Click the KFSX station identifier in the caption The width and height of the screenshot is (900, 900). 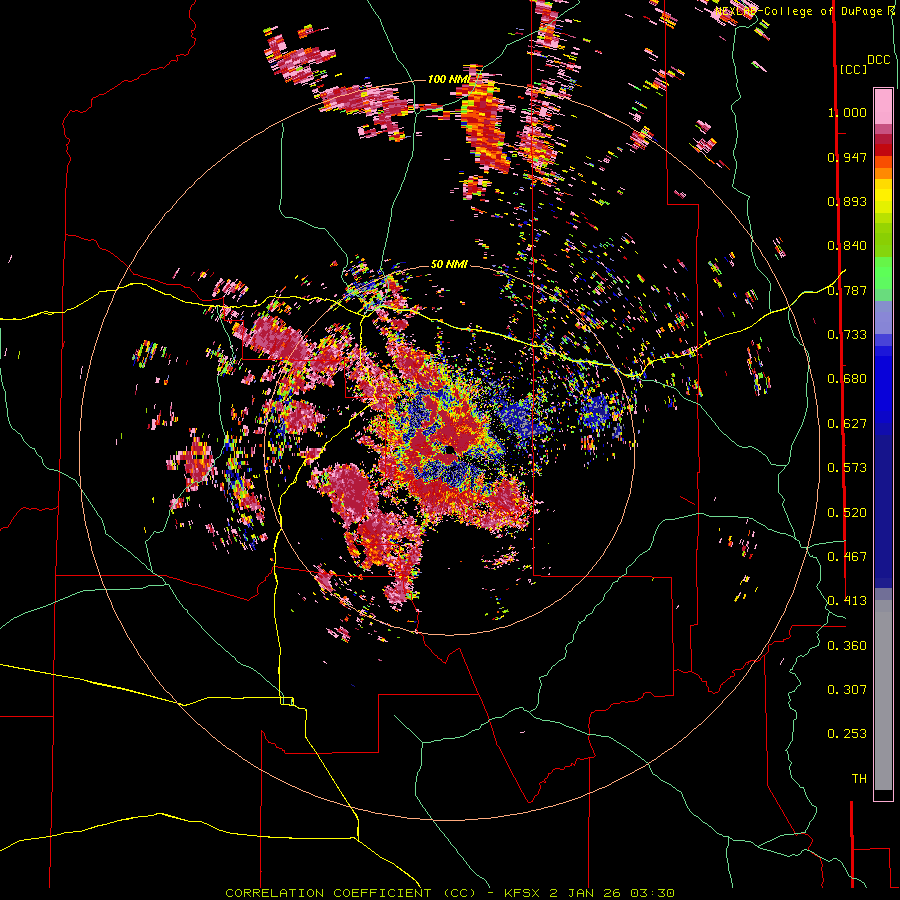point(522,893)
